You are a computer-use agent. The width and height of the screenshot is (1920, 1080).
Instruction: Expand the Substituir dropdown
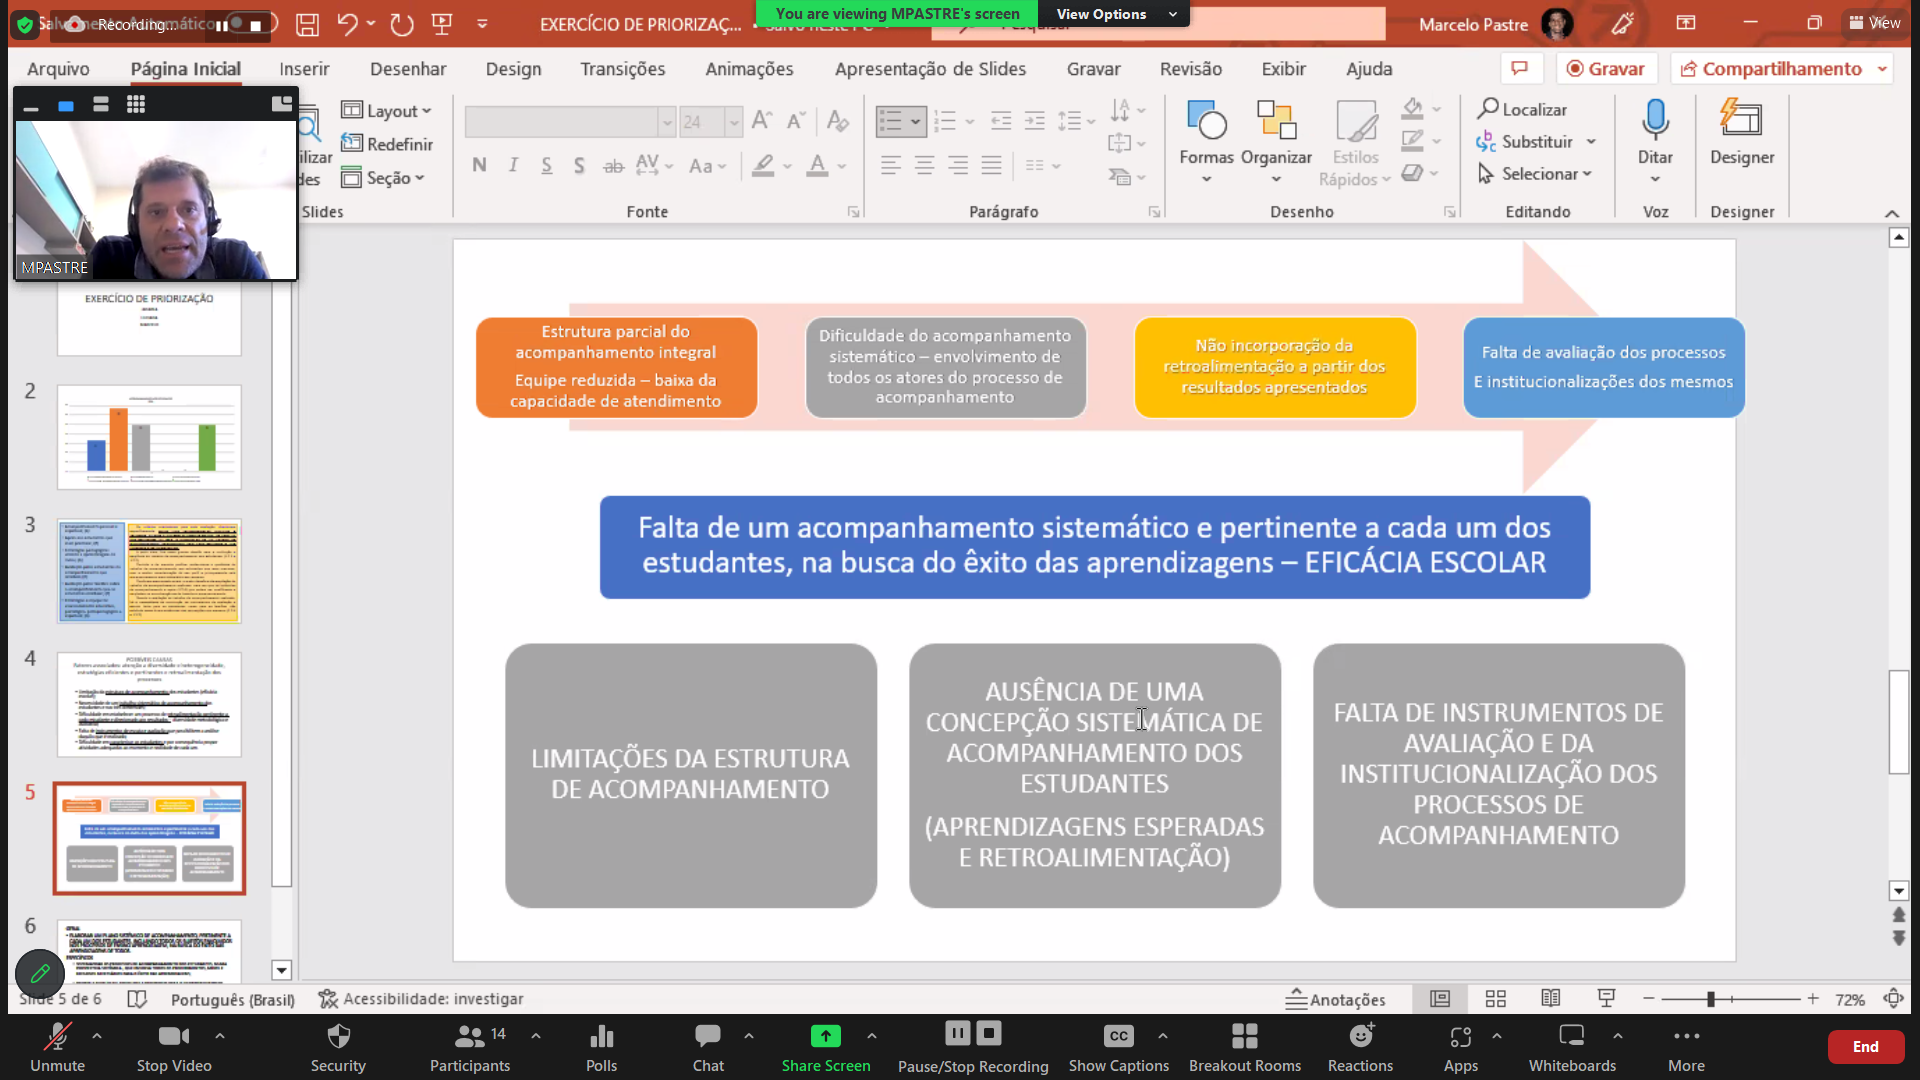tap(1591, 141)
